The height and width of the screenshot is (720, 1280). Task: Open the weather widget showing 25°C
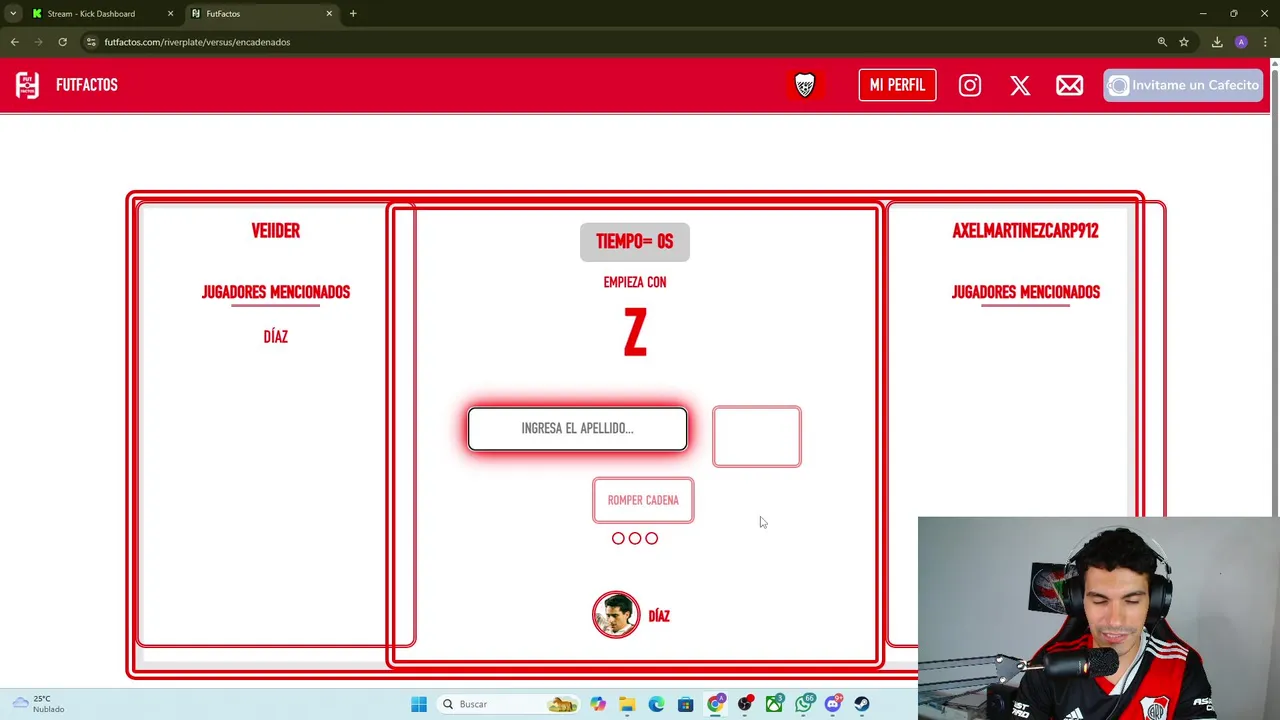[38, 704]
